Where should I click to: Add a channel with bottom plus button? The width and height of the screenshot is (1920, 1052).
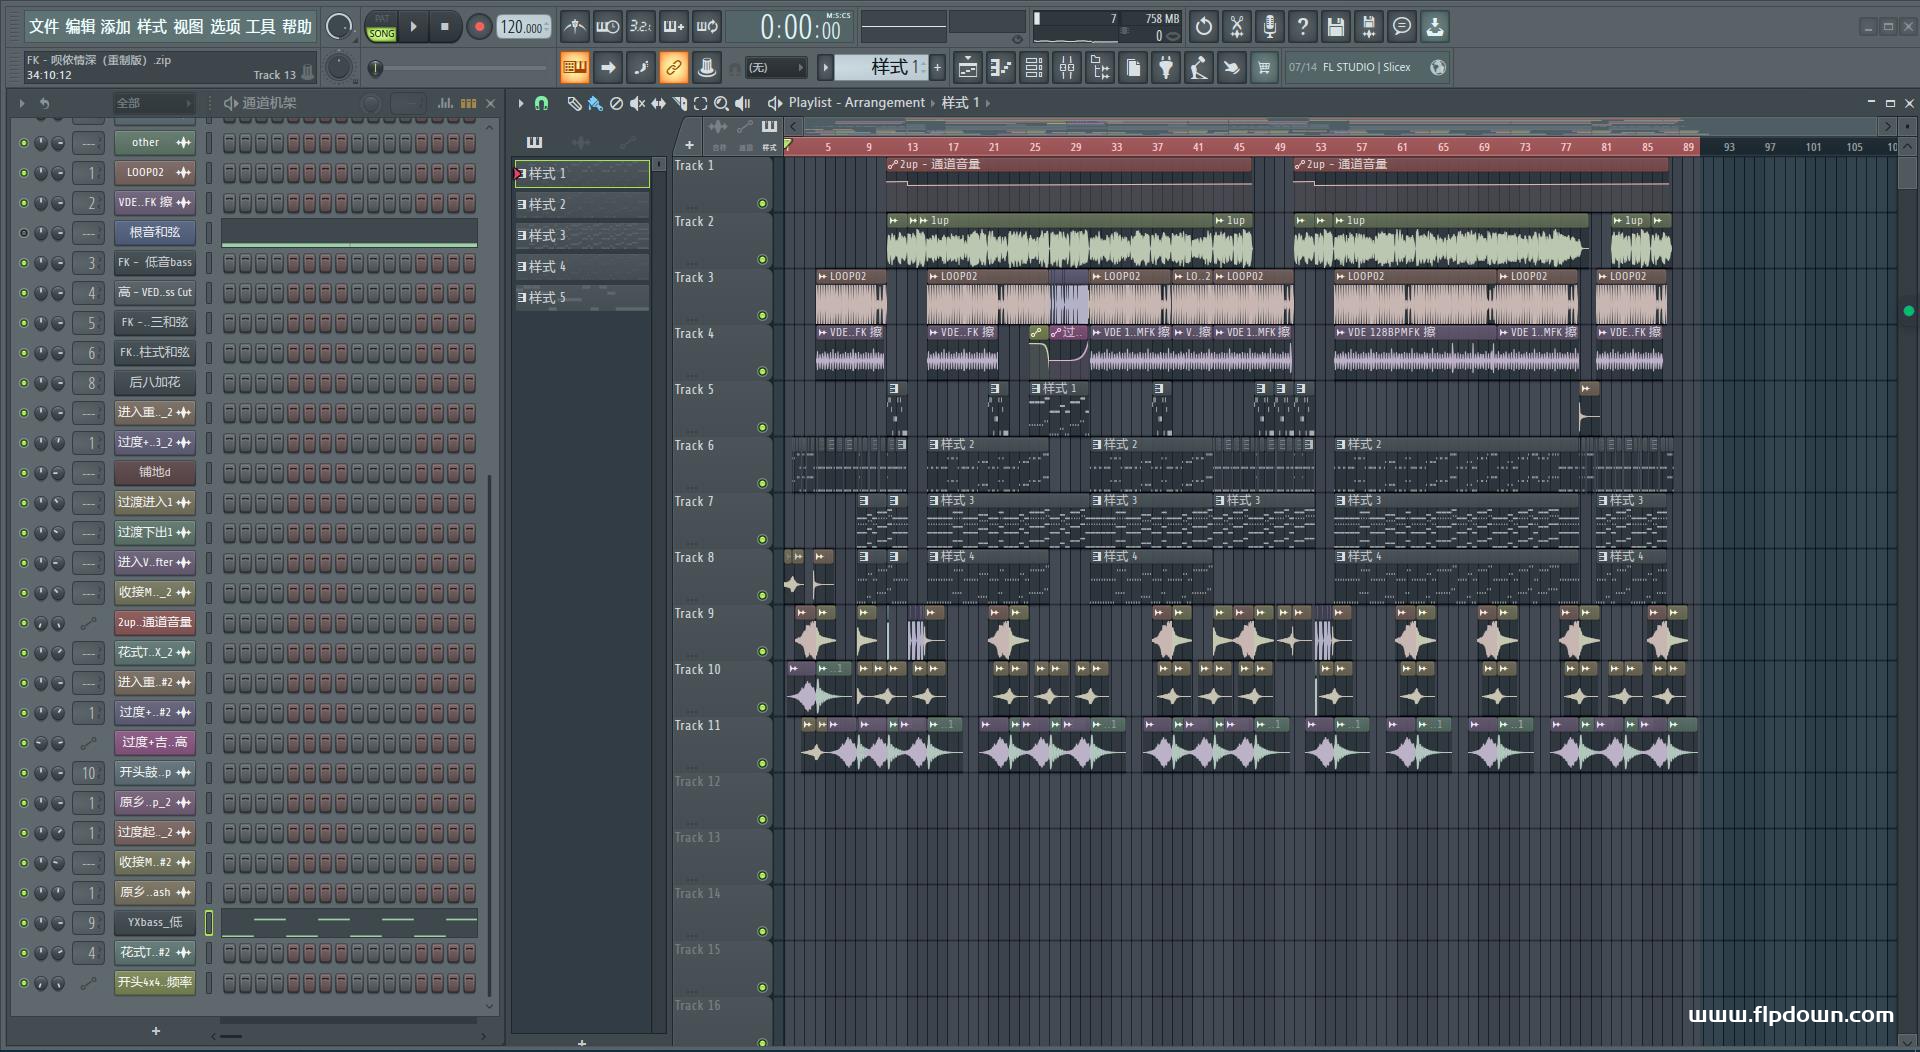[156, 1031]
